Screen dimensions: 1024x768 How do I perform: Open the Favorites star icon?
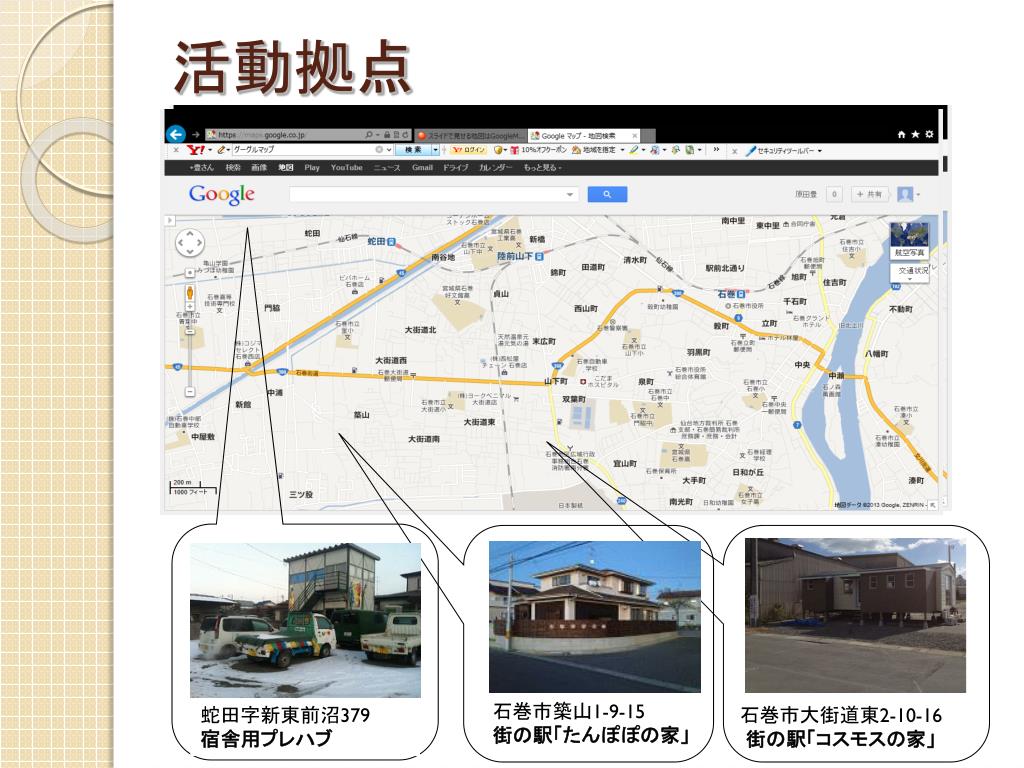915,135
